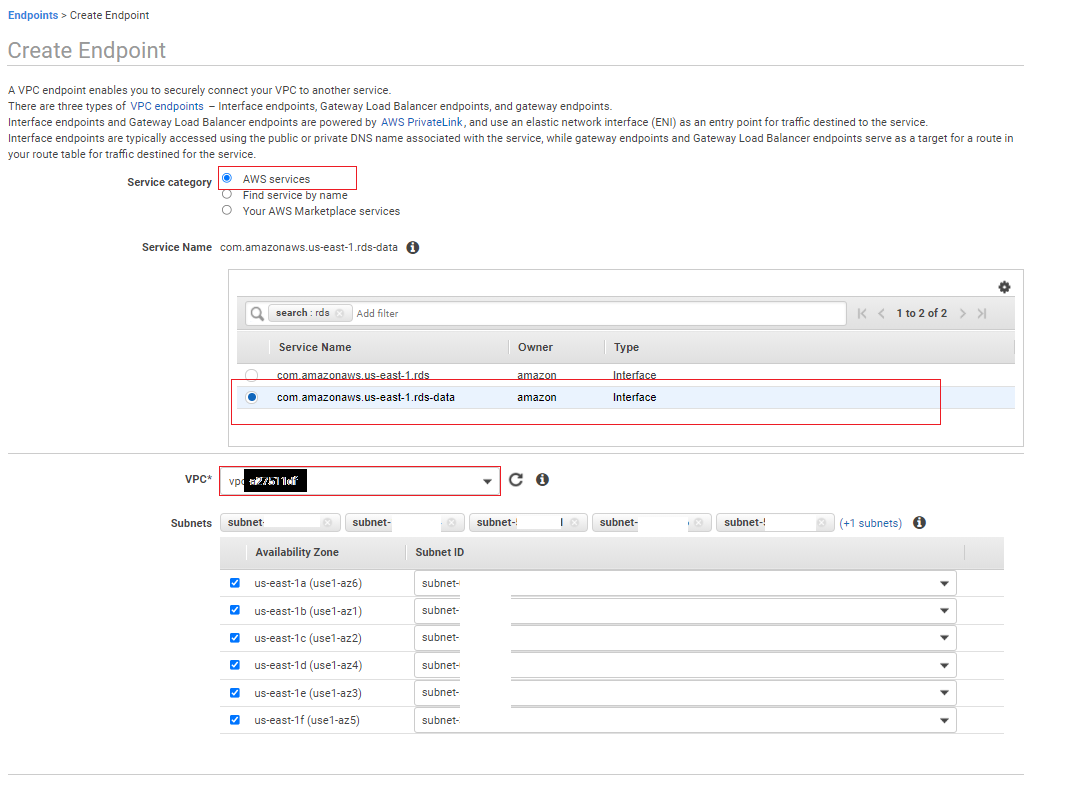Uncheck us-east-1d (use1-az4) checkbox

pyautogui.click(x=235, y=665)
